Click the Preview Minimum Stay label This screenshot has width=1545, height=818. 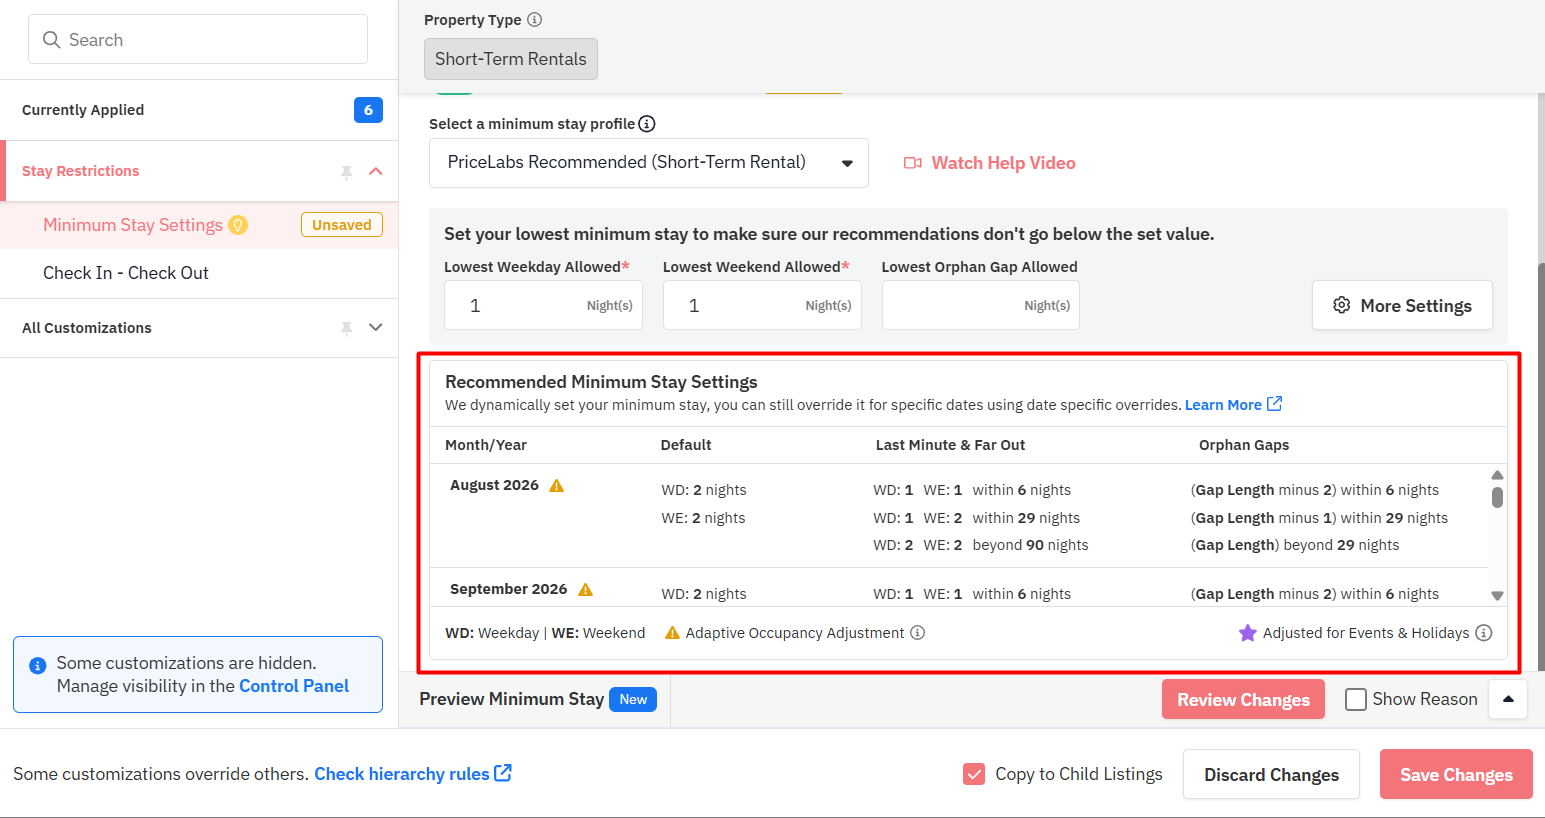[512, 699]
